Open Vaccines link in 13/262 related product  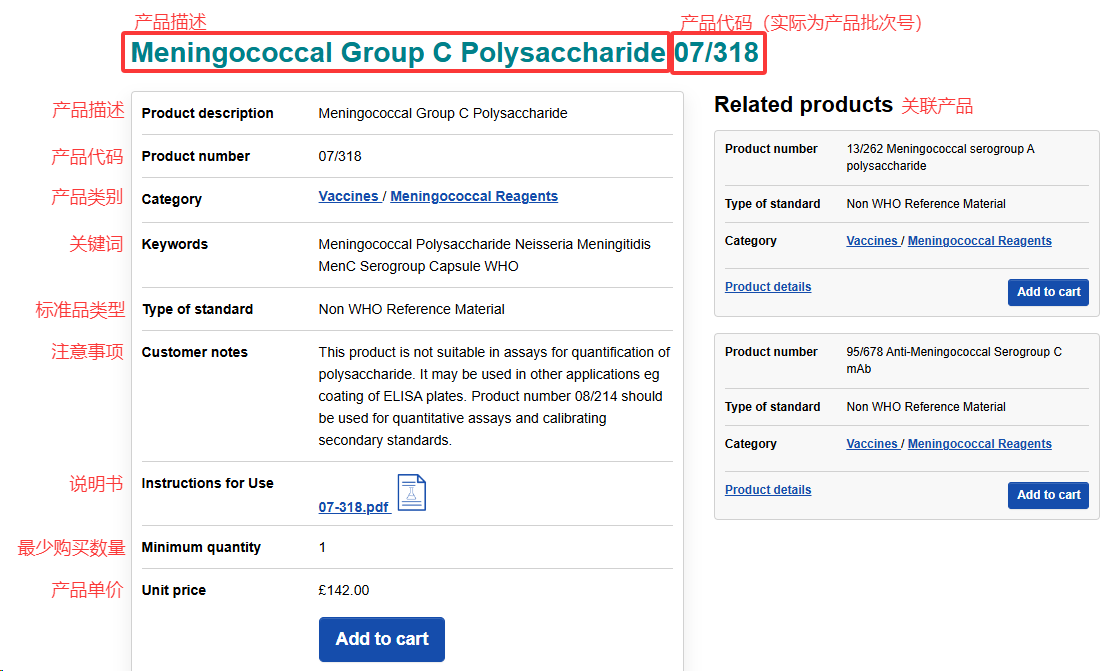coord(872,241)
